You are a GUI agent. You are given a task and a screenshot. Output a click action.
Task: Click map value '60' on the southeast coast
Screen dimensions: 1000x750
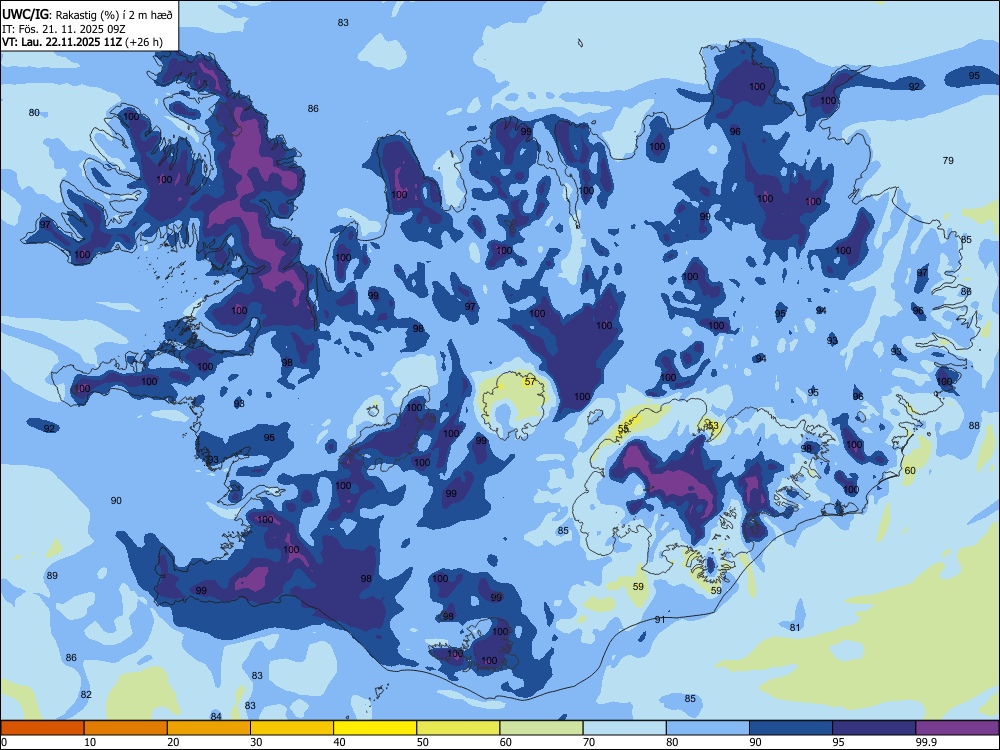click(910, 471)
